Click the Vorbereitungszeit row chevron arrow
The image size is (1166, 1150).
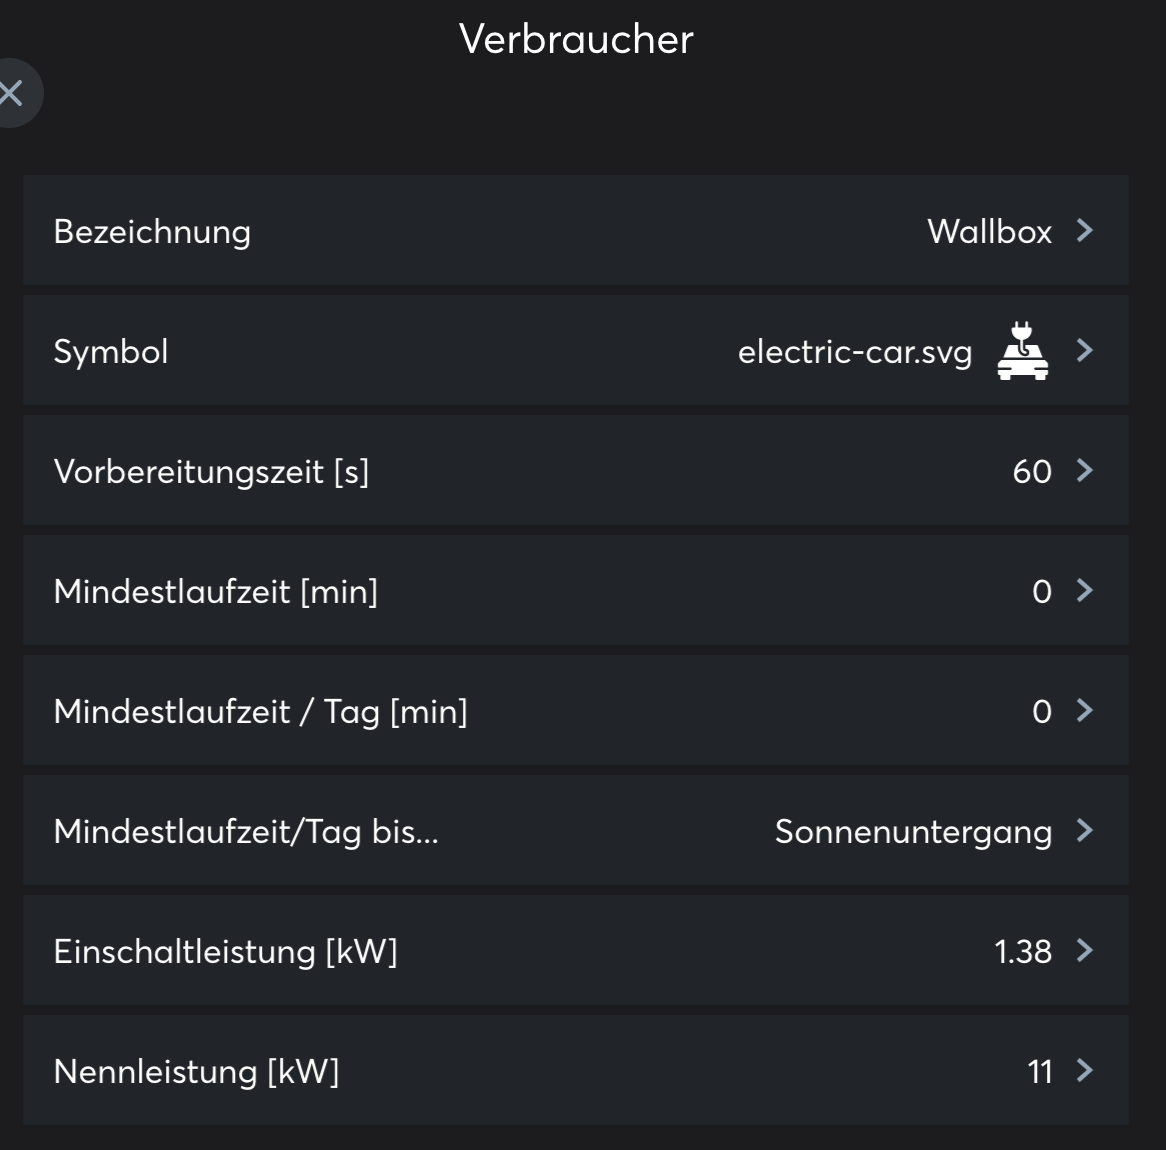point(1085,471)
